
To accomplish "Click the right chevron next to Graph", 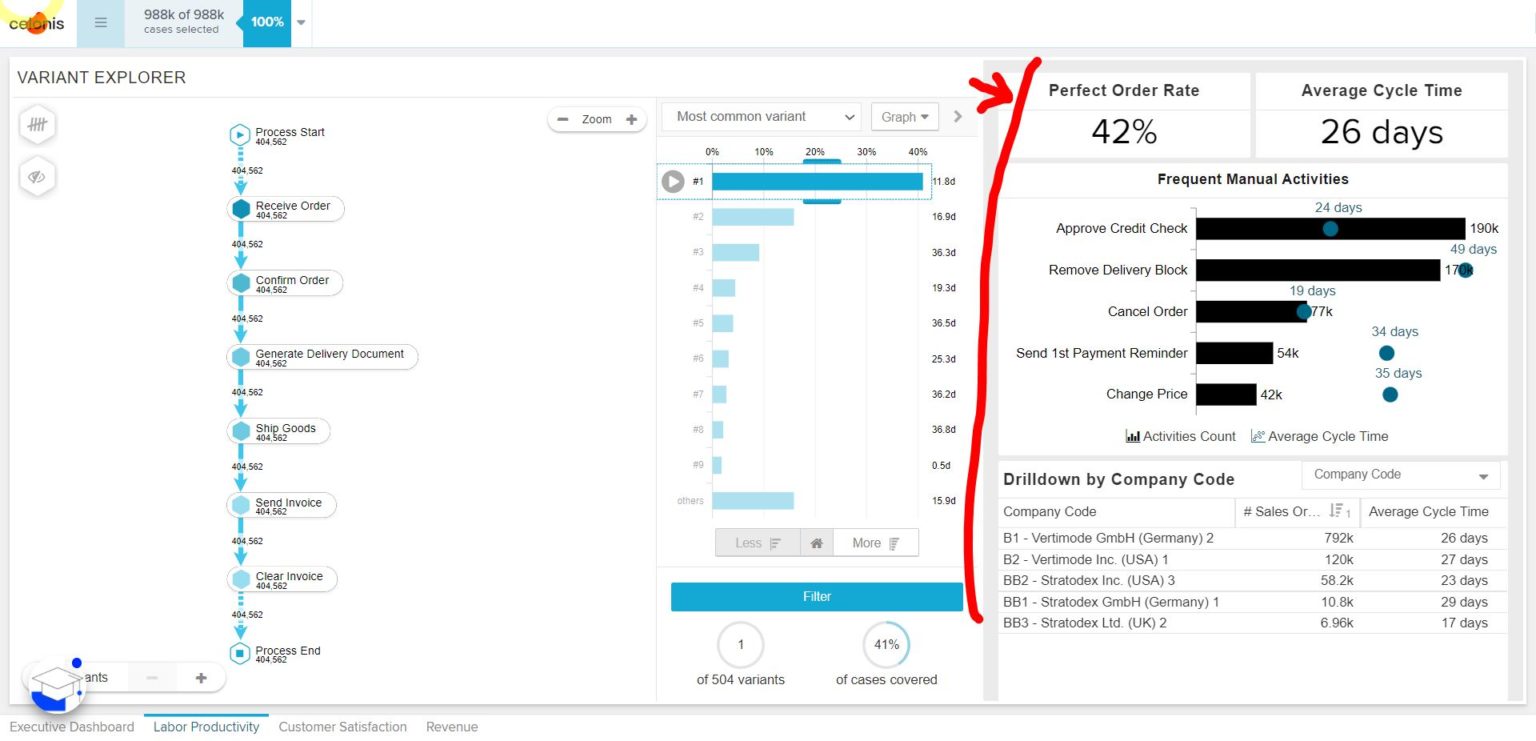I will click(x=957, y=117).
